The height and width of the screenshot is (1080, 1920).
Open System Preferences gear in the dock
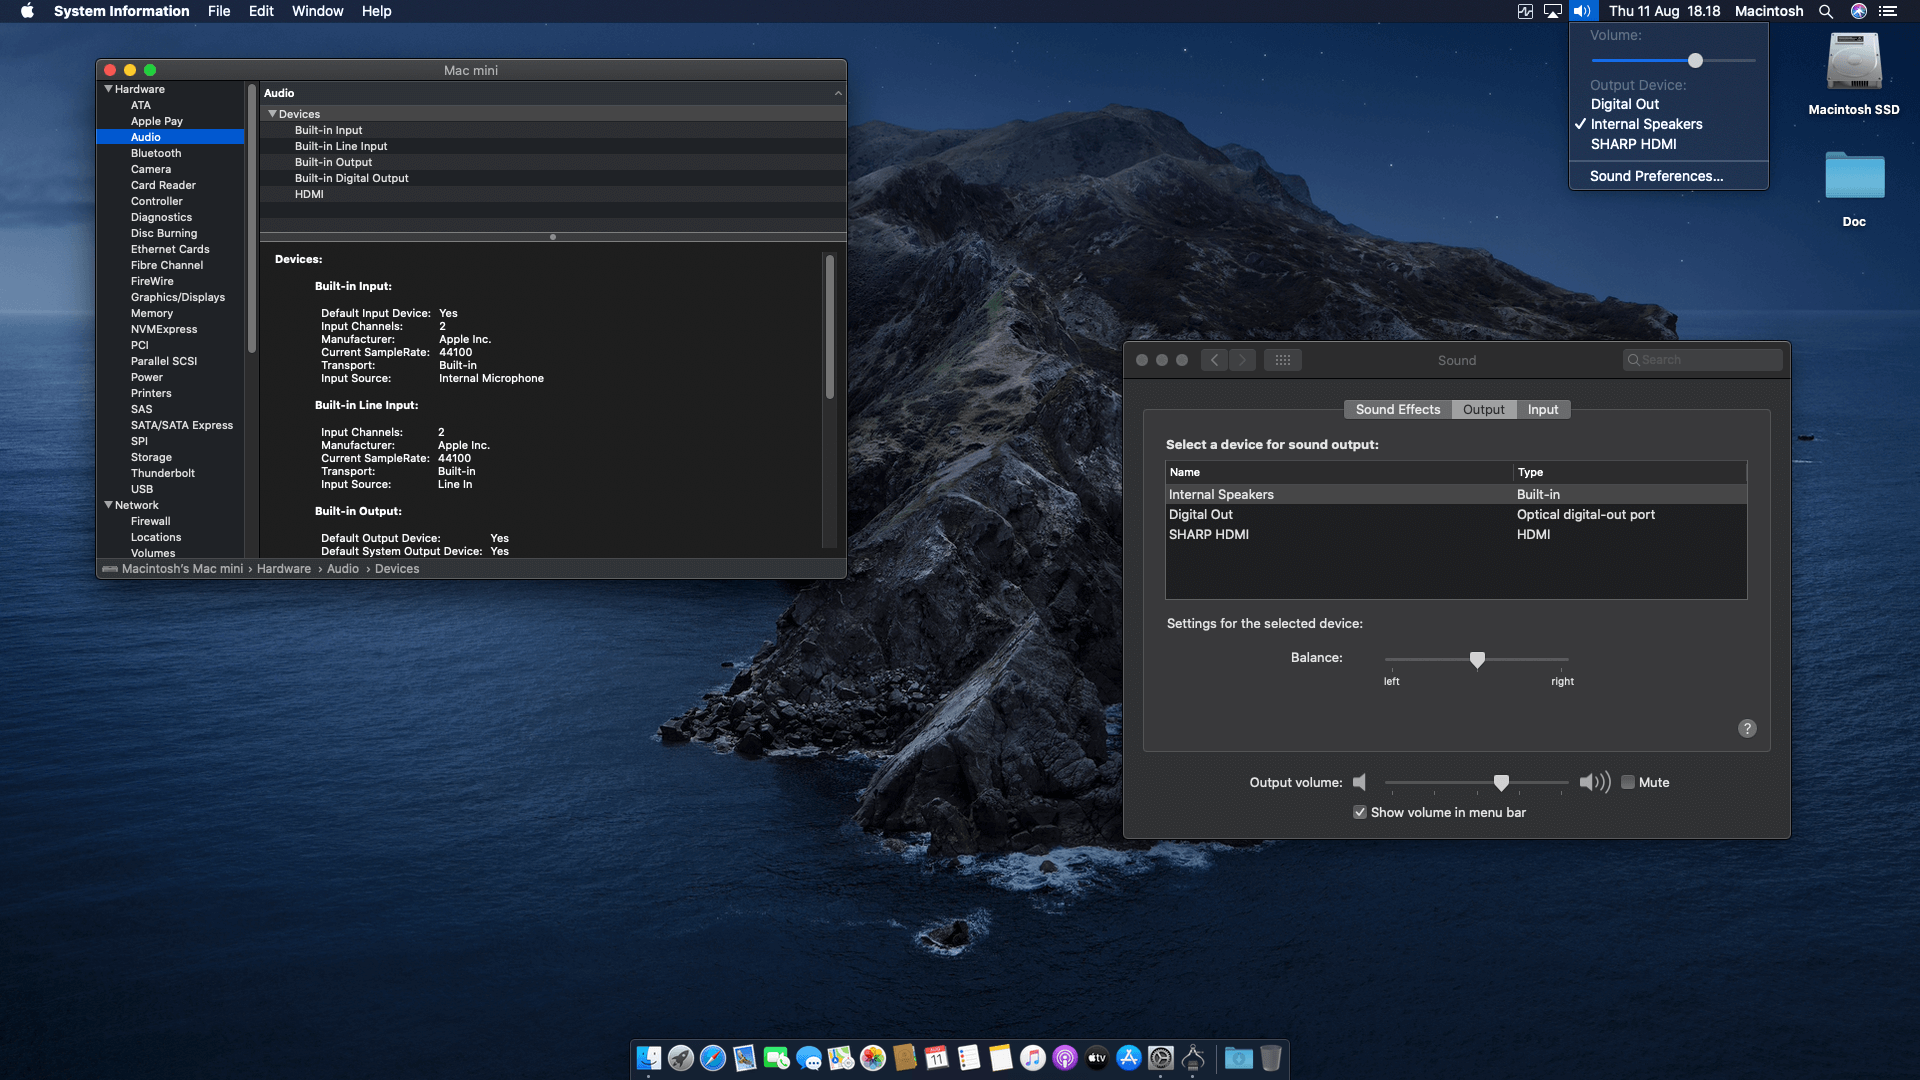click(1161, 1058)
